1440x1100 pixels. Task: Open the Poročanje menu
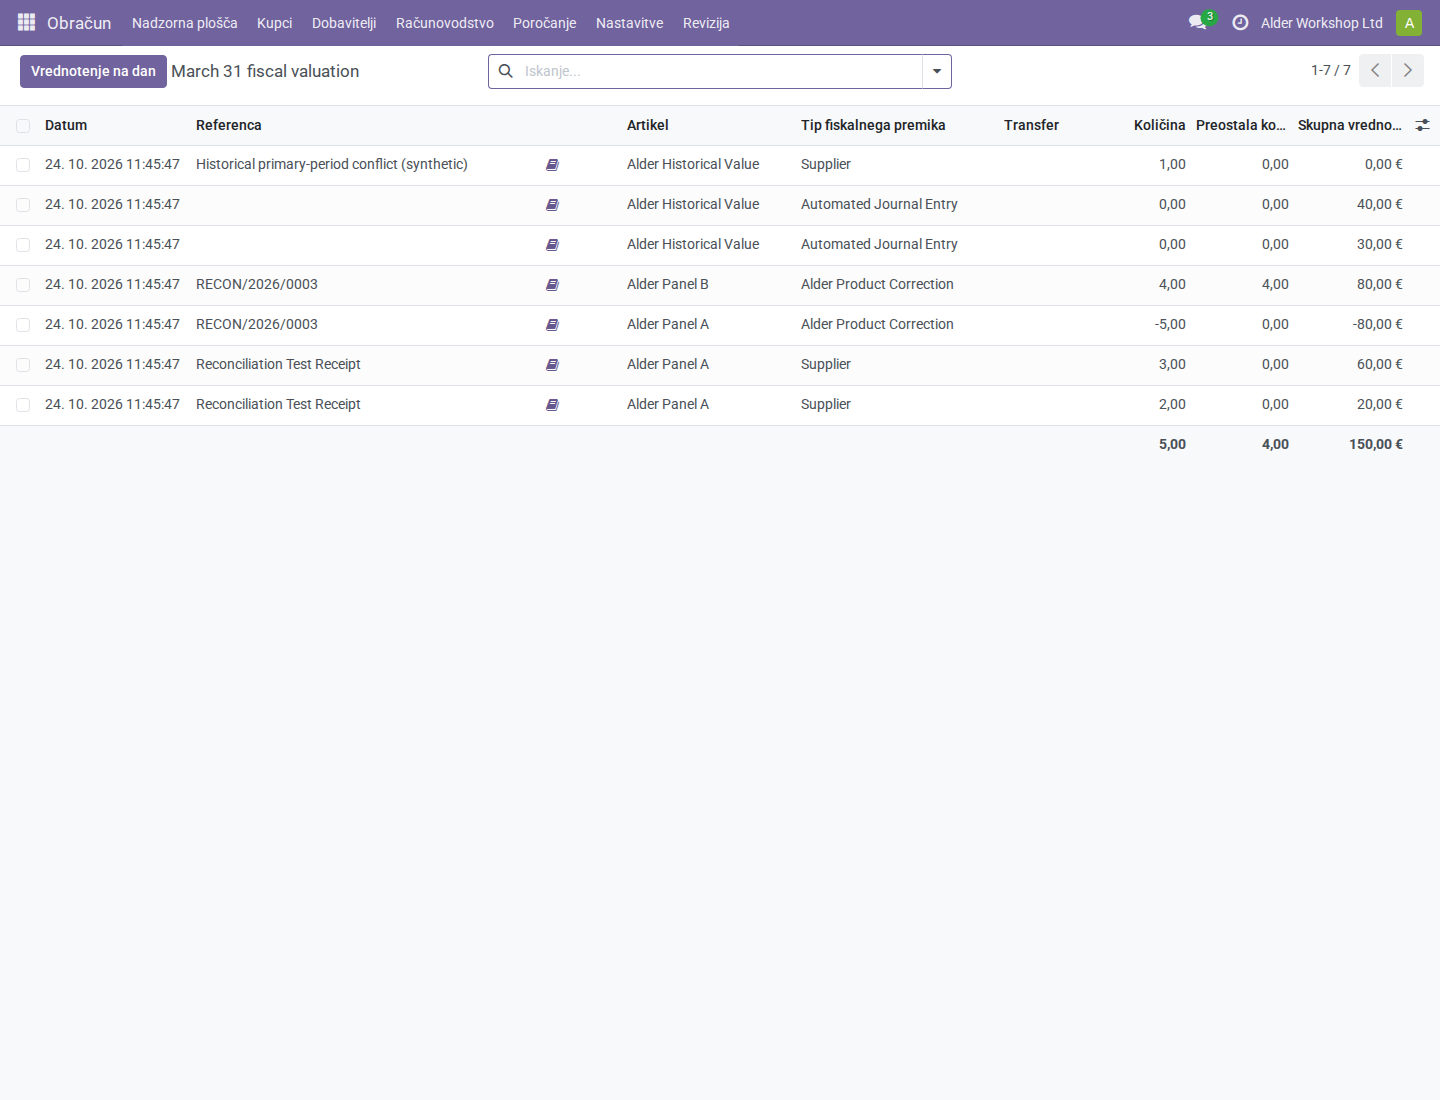(x=545, y=23)
